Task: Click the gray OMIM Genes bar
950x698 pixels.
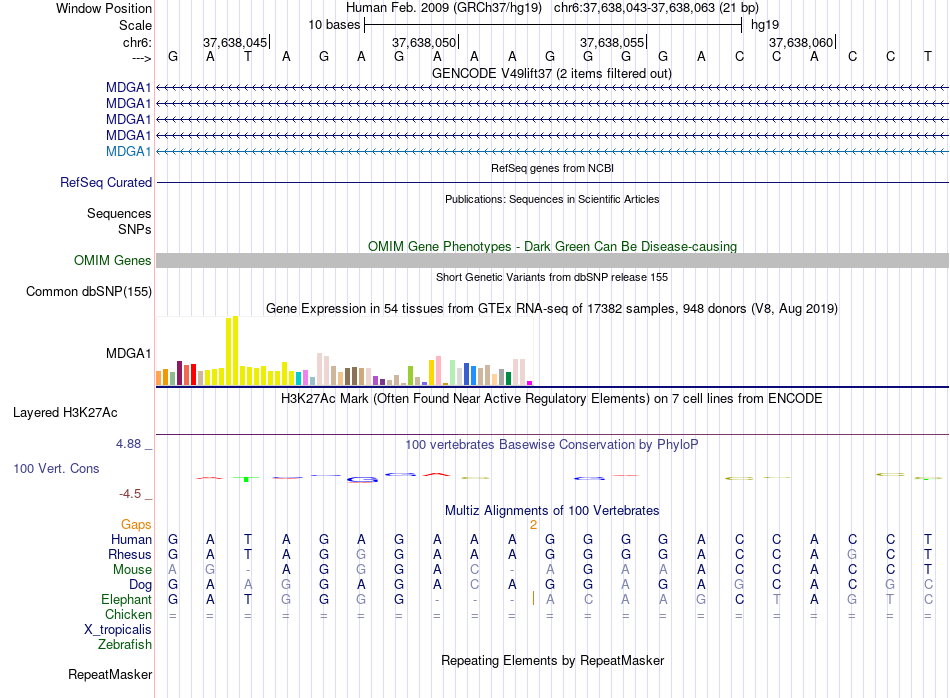Action: click(x=552, y=261)
